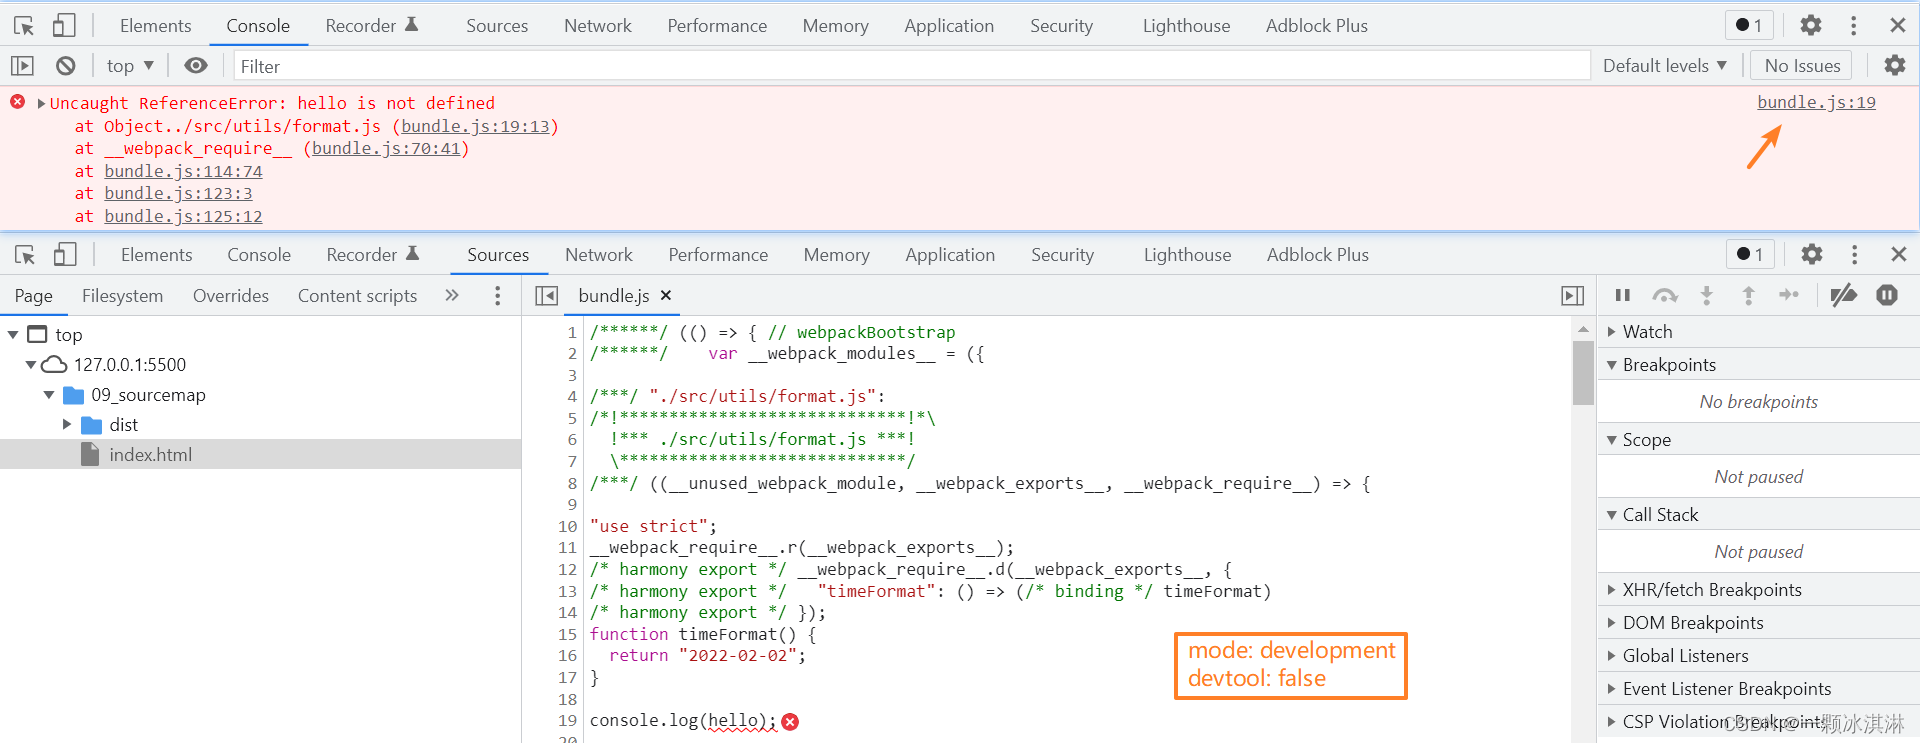
Task: Select the Content scripts navigator tab
Action: 357,296
